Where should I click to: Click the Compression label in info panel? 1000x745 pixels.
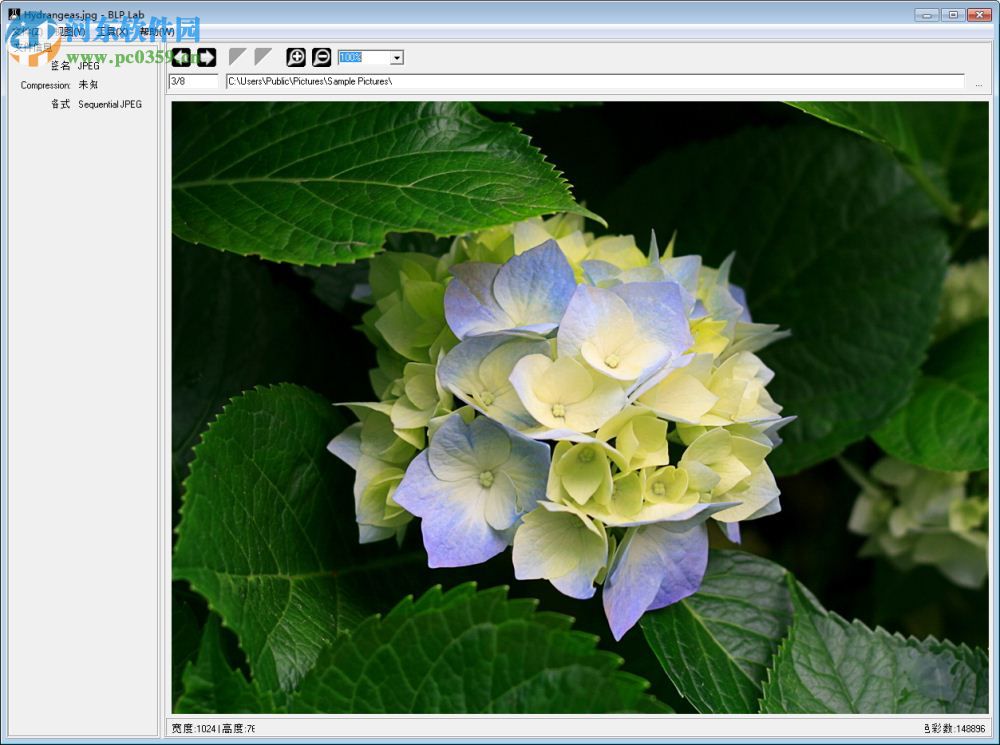(45, 85)
